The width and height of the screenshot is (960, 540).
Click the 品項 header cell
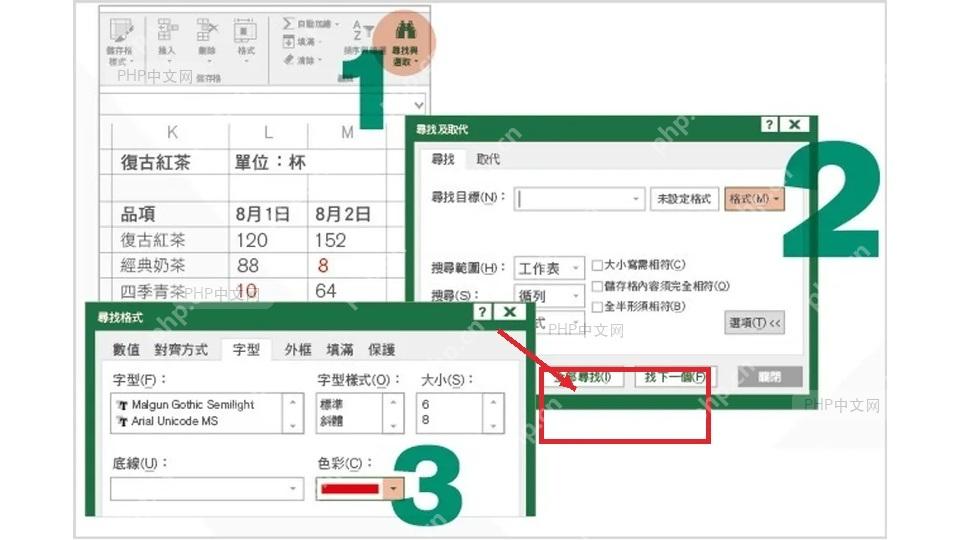click(171, 214)
